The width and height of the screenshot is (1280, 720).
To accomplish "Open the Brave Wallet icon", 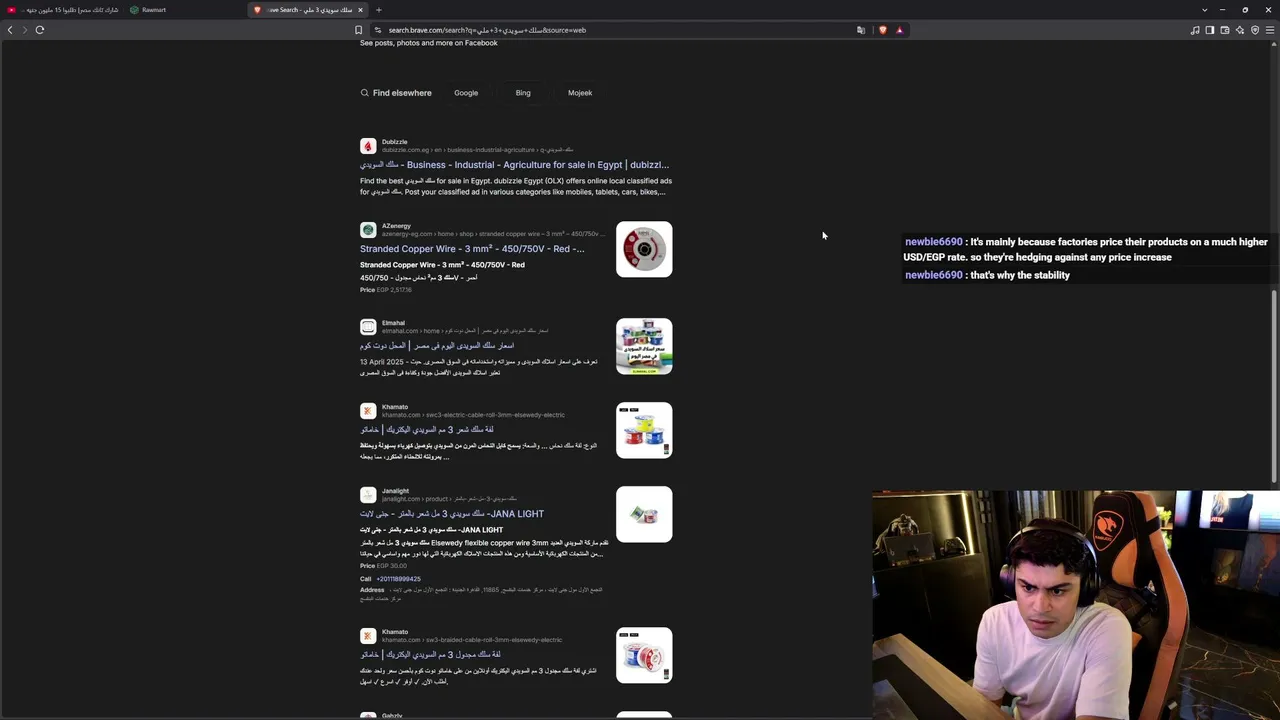I will [1225, 30].
